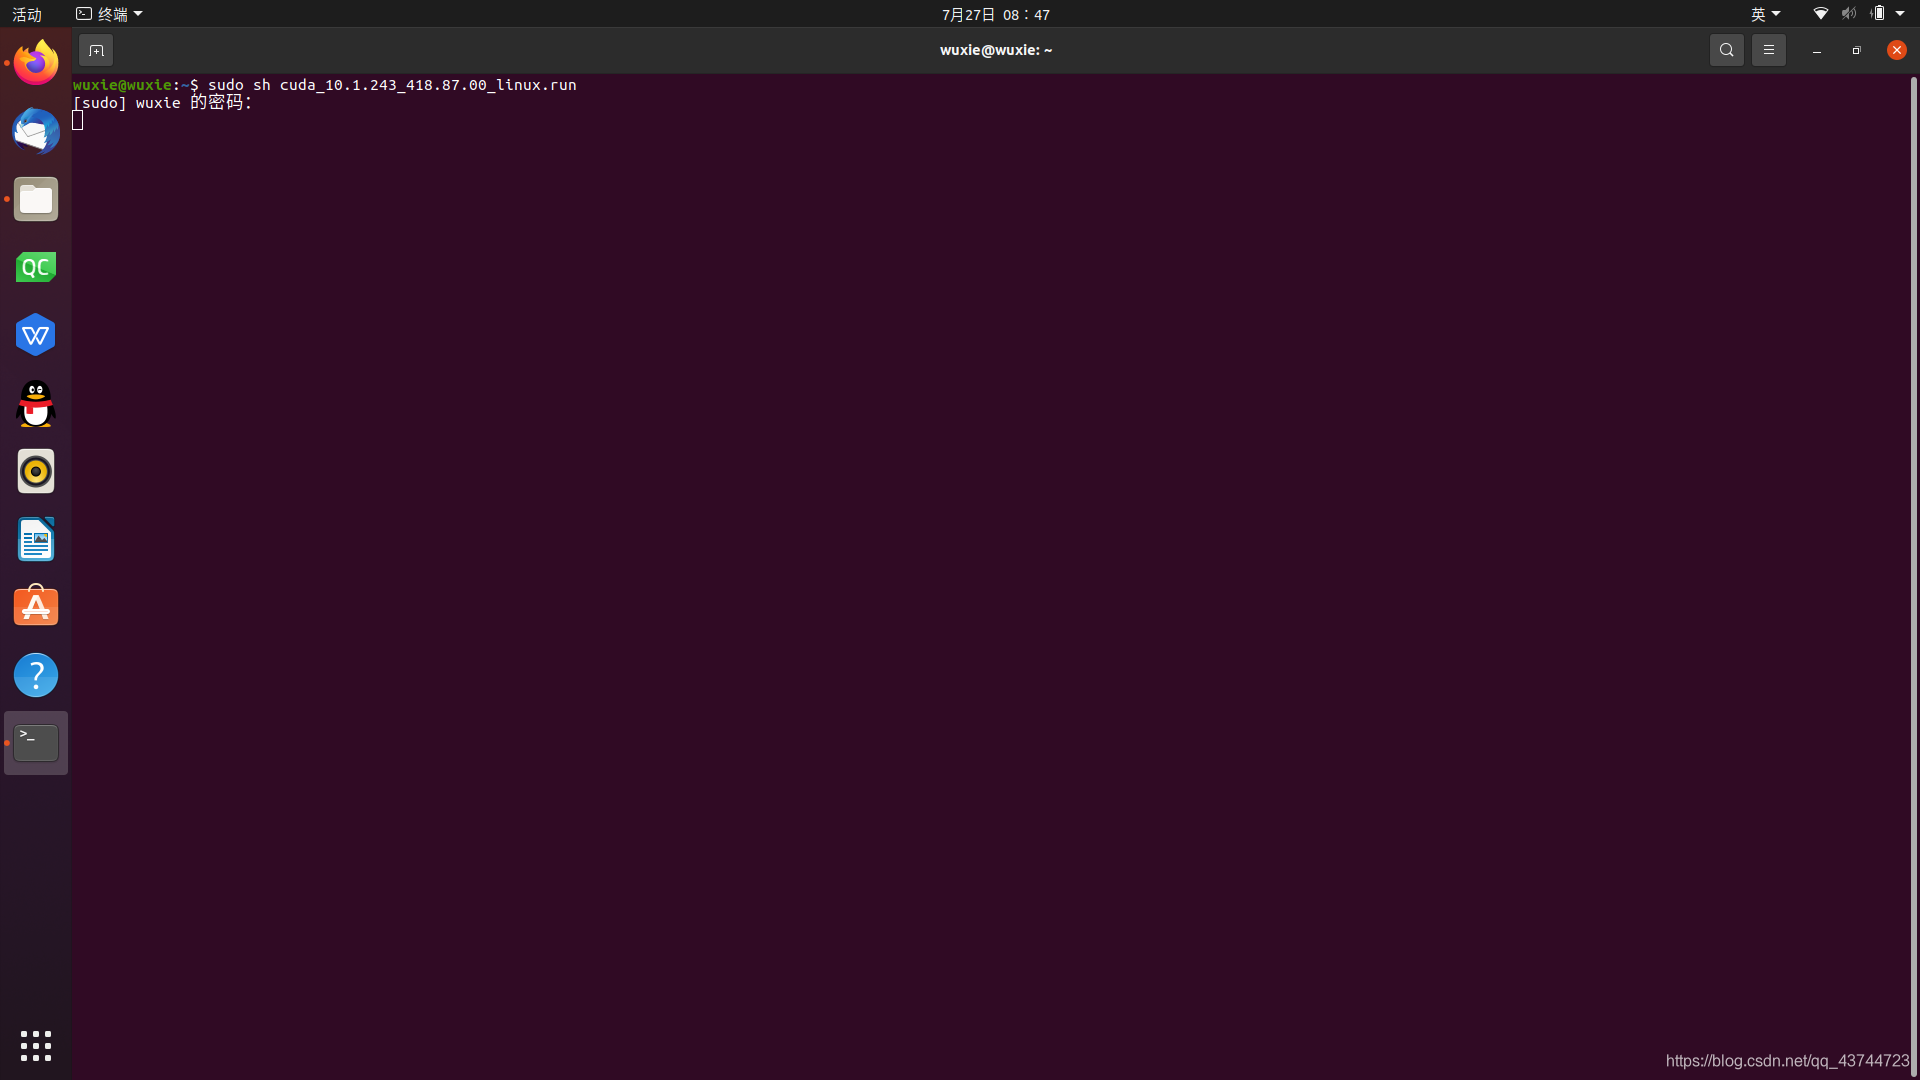1920x1080 pixels.
Task: Open the LibreOffice document app
Action: [36, 539]
